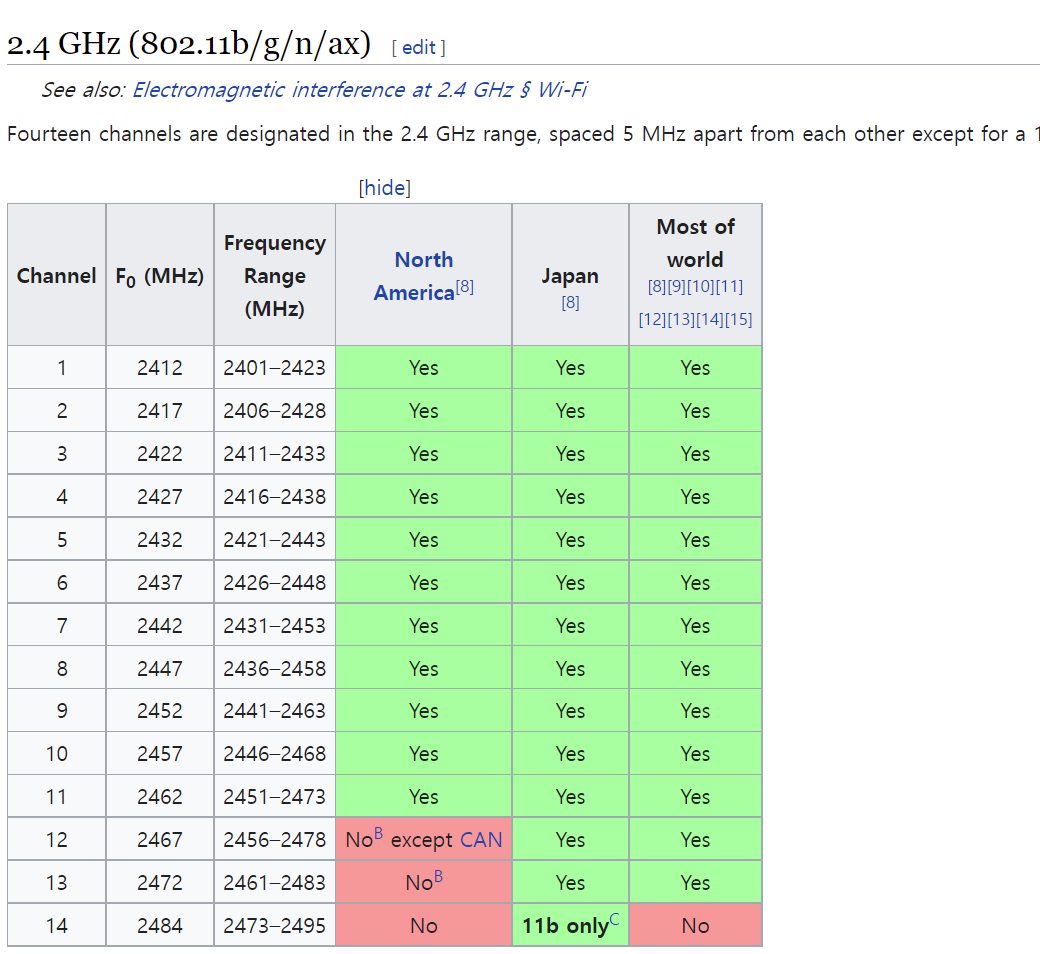Open reference [10] in Most of world header
Screen dimensions: 1040x954
click(700, 287)
